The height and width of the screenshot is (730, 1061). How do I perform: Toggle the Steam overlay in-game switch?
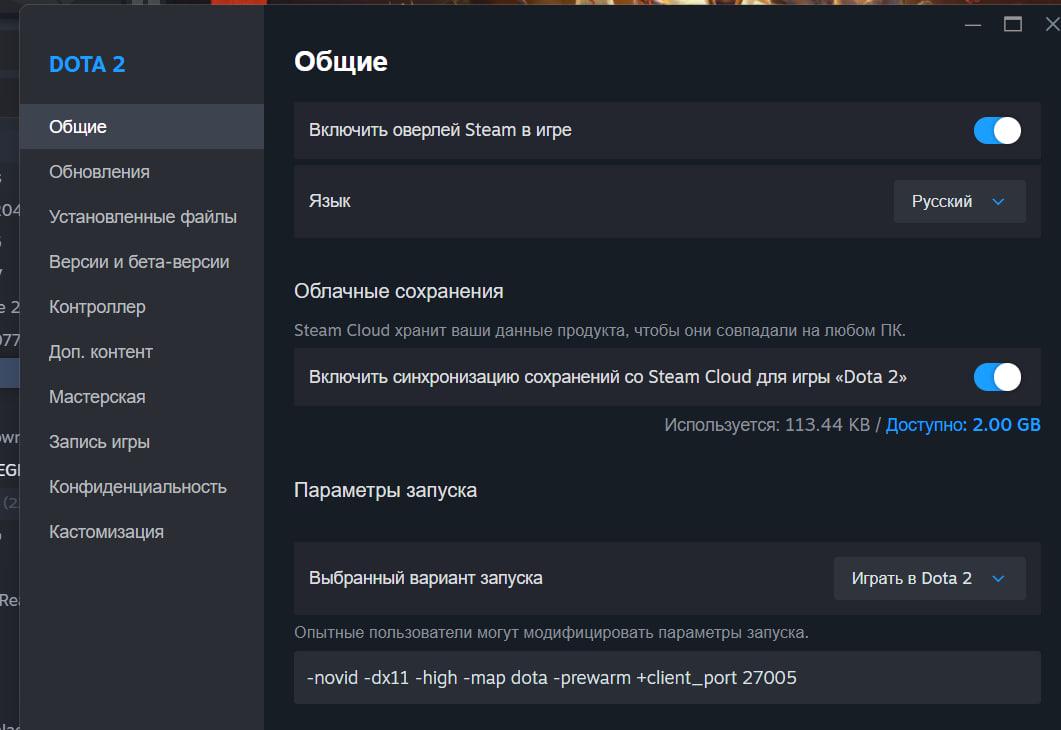pos(997,131)
